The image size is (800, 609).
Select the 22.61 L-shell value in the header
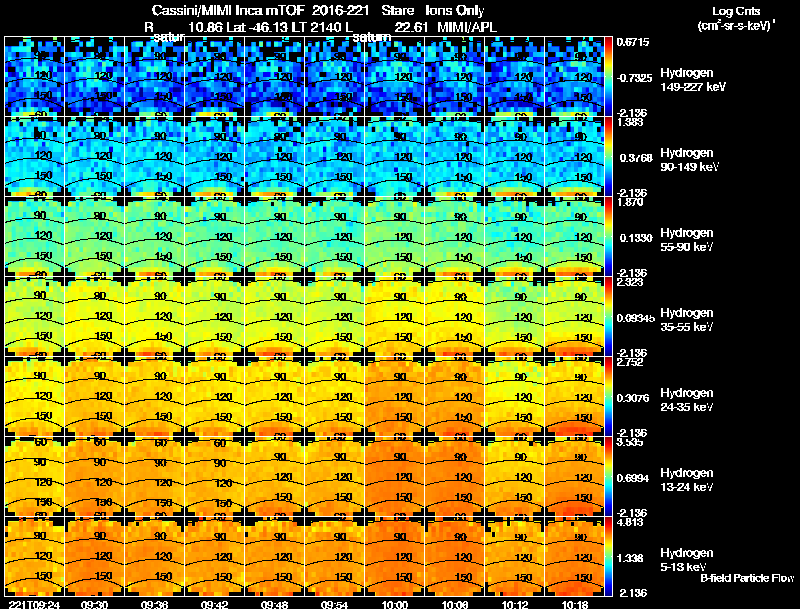[x=411, y=27]
